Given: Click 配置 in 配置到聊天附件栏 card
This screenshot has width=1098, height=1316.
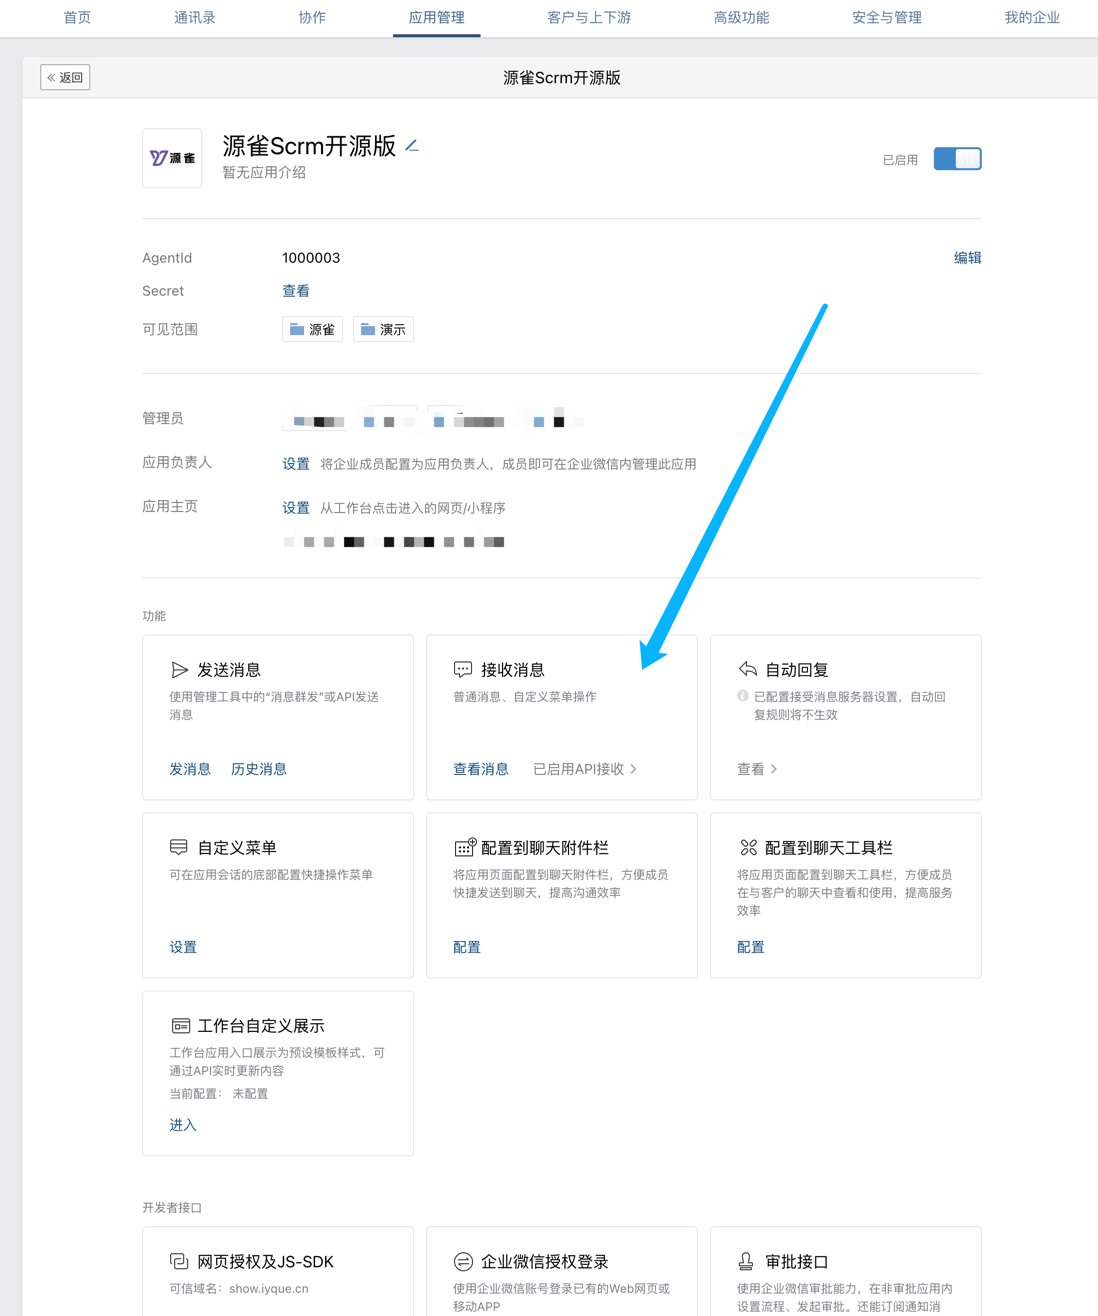Looking at the screenshot, I should 467,947.
